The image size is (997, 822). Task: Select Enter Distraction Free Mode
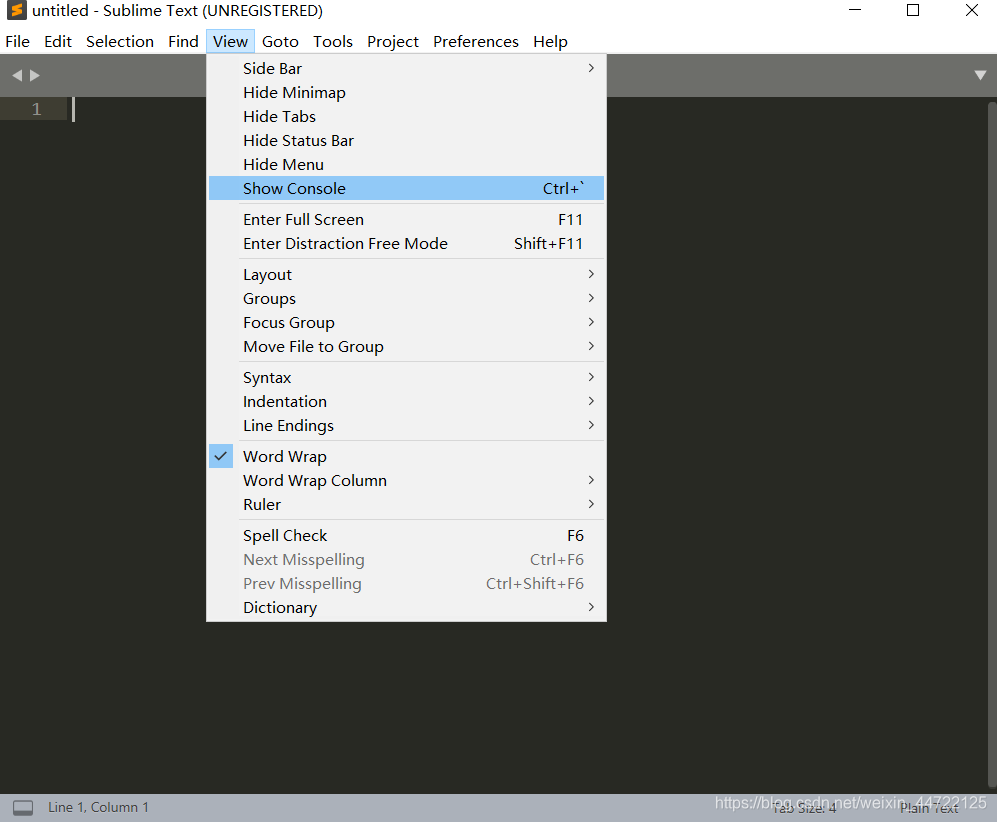tap(406, 243)
